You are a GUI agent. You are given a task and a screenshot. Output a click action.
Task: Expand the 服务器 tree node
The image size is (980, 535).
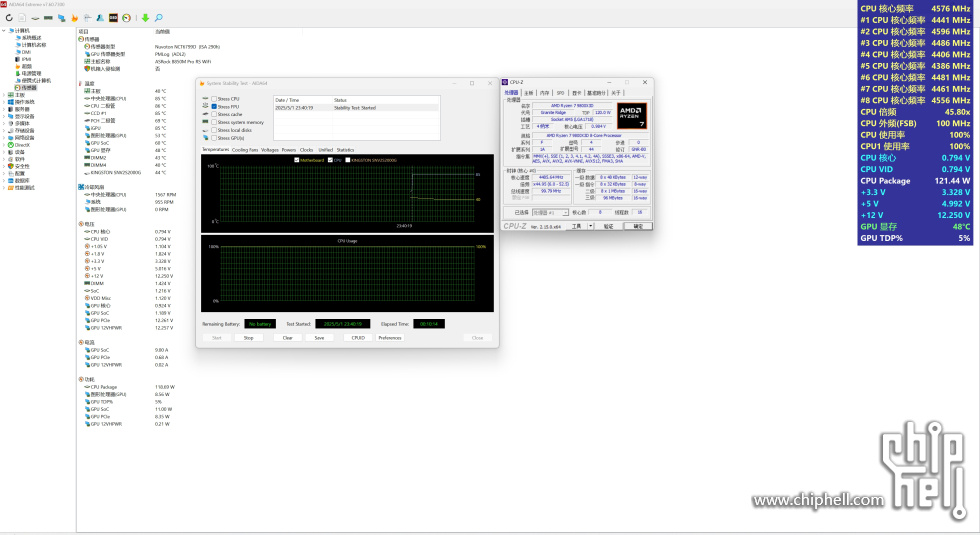click(x=4, y=109)
